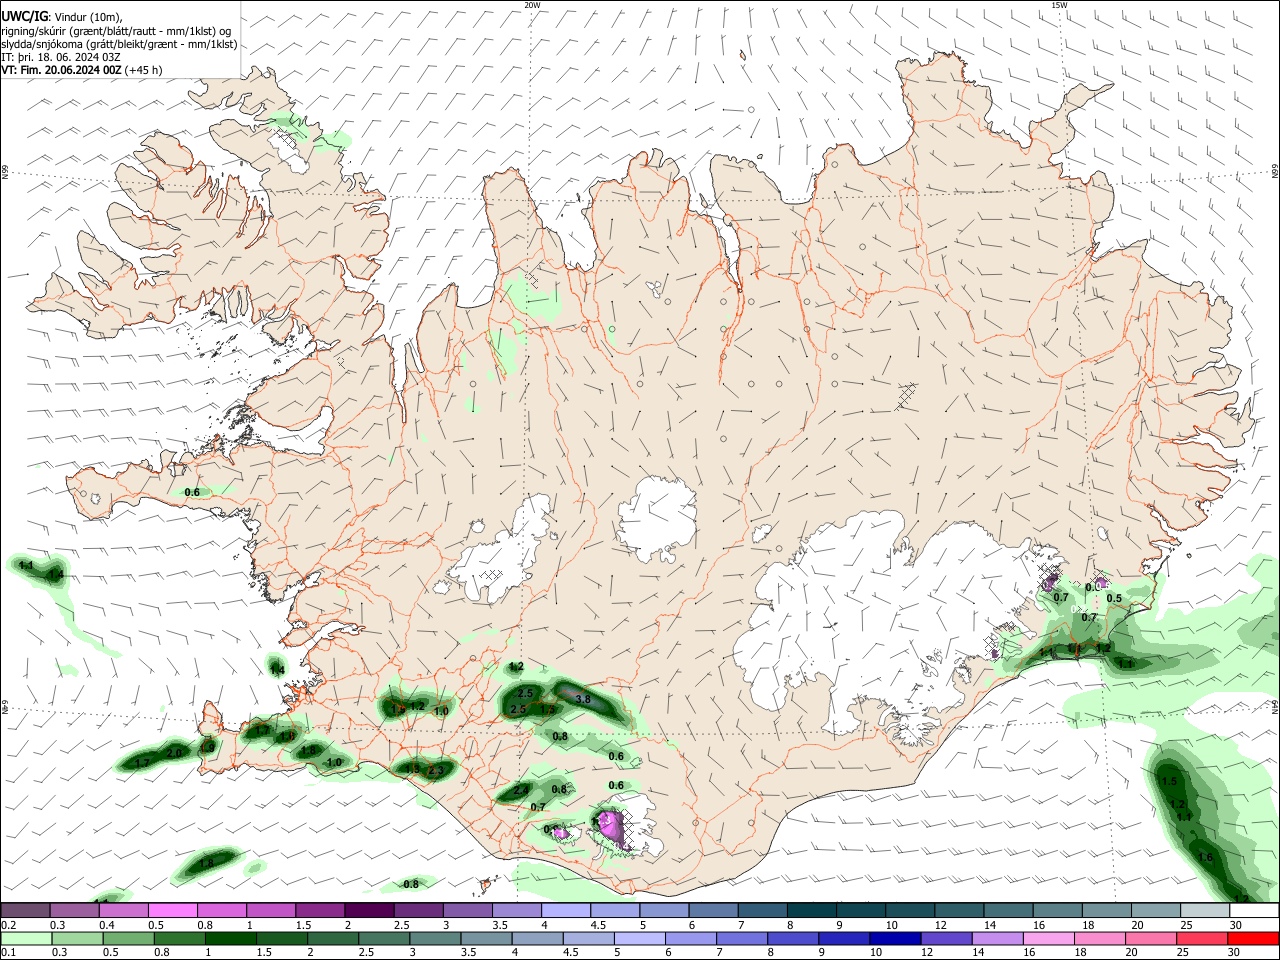1280x960 pixels.
Task: Click the '2.0' precipitation value off the southwest coast
Action: point(174,753)
